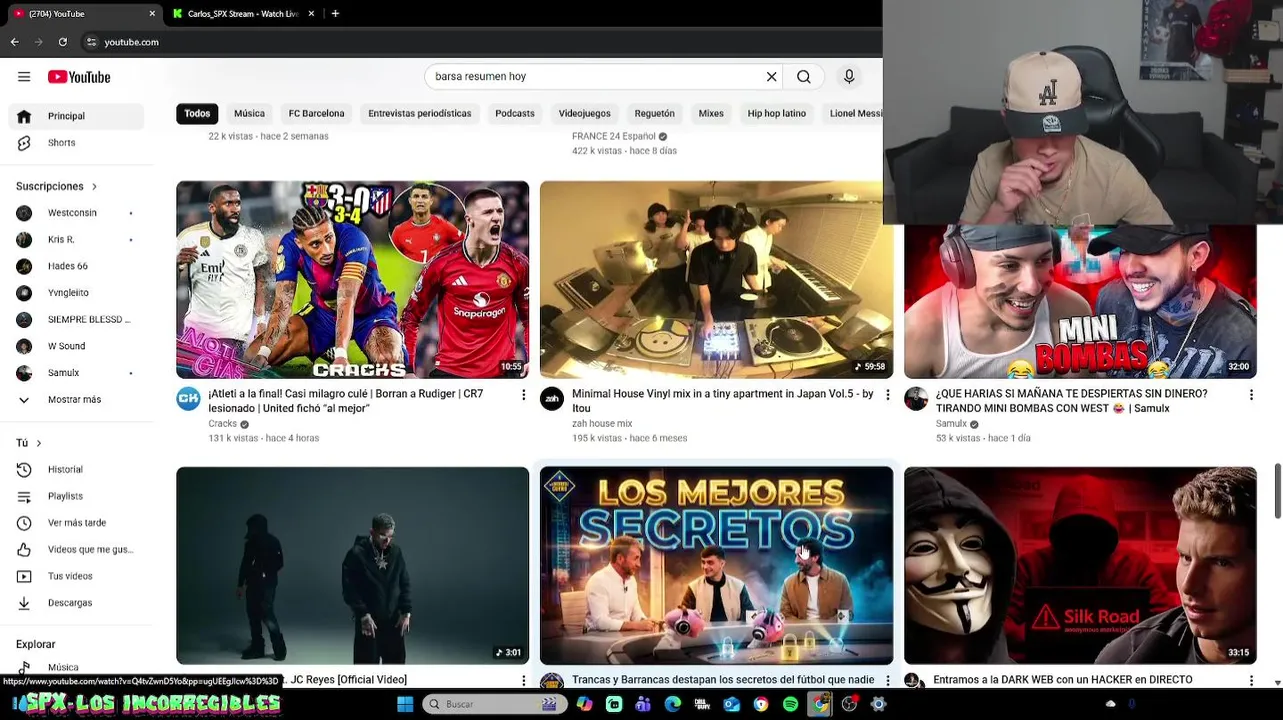This screenshot has height=720, width=1283.
Task: Expand Mostrar más subscriptions
Action: pos(76,400)
